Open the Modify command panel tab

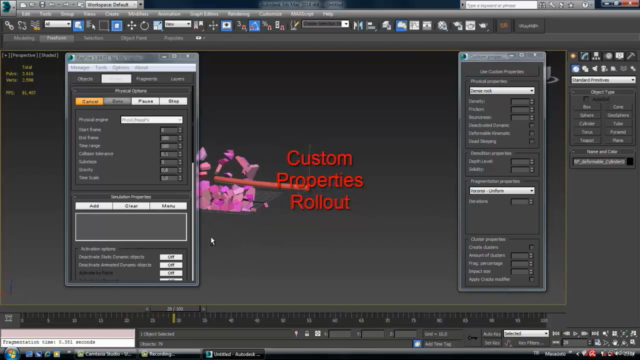point(585,56)
